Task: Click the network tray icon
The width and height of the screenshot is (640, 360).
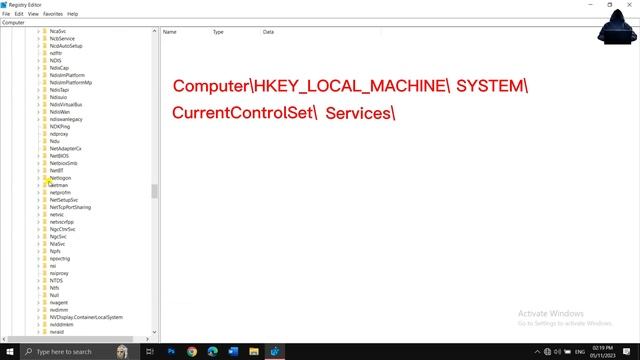Action: [547, 352]
